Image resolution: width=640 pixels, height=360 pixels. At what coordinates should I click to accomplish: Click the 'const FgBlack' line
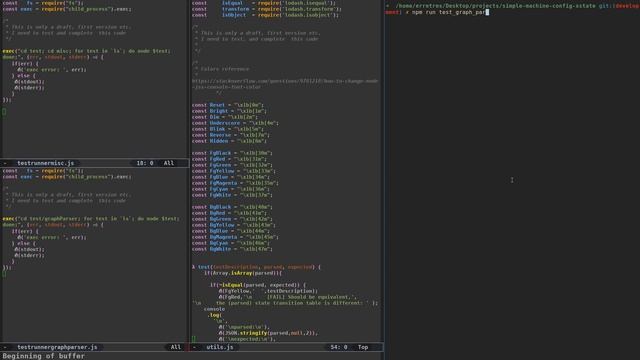pyautogui.click(x=232, y=153)
